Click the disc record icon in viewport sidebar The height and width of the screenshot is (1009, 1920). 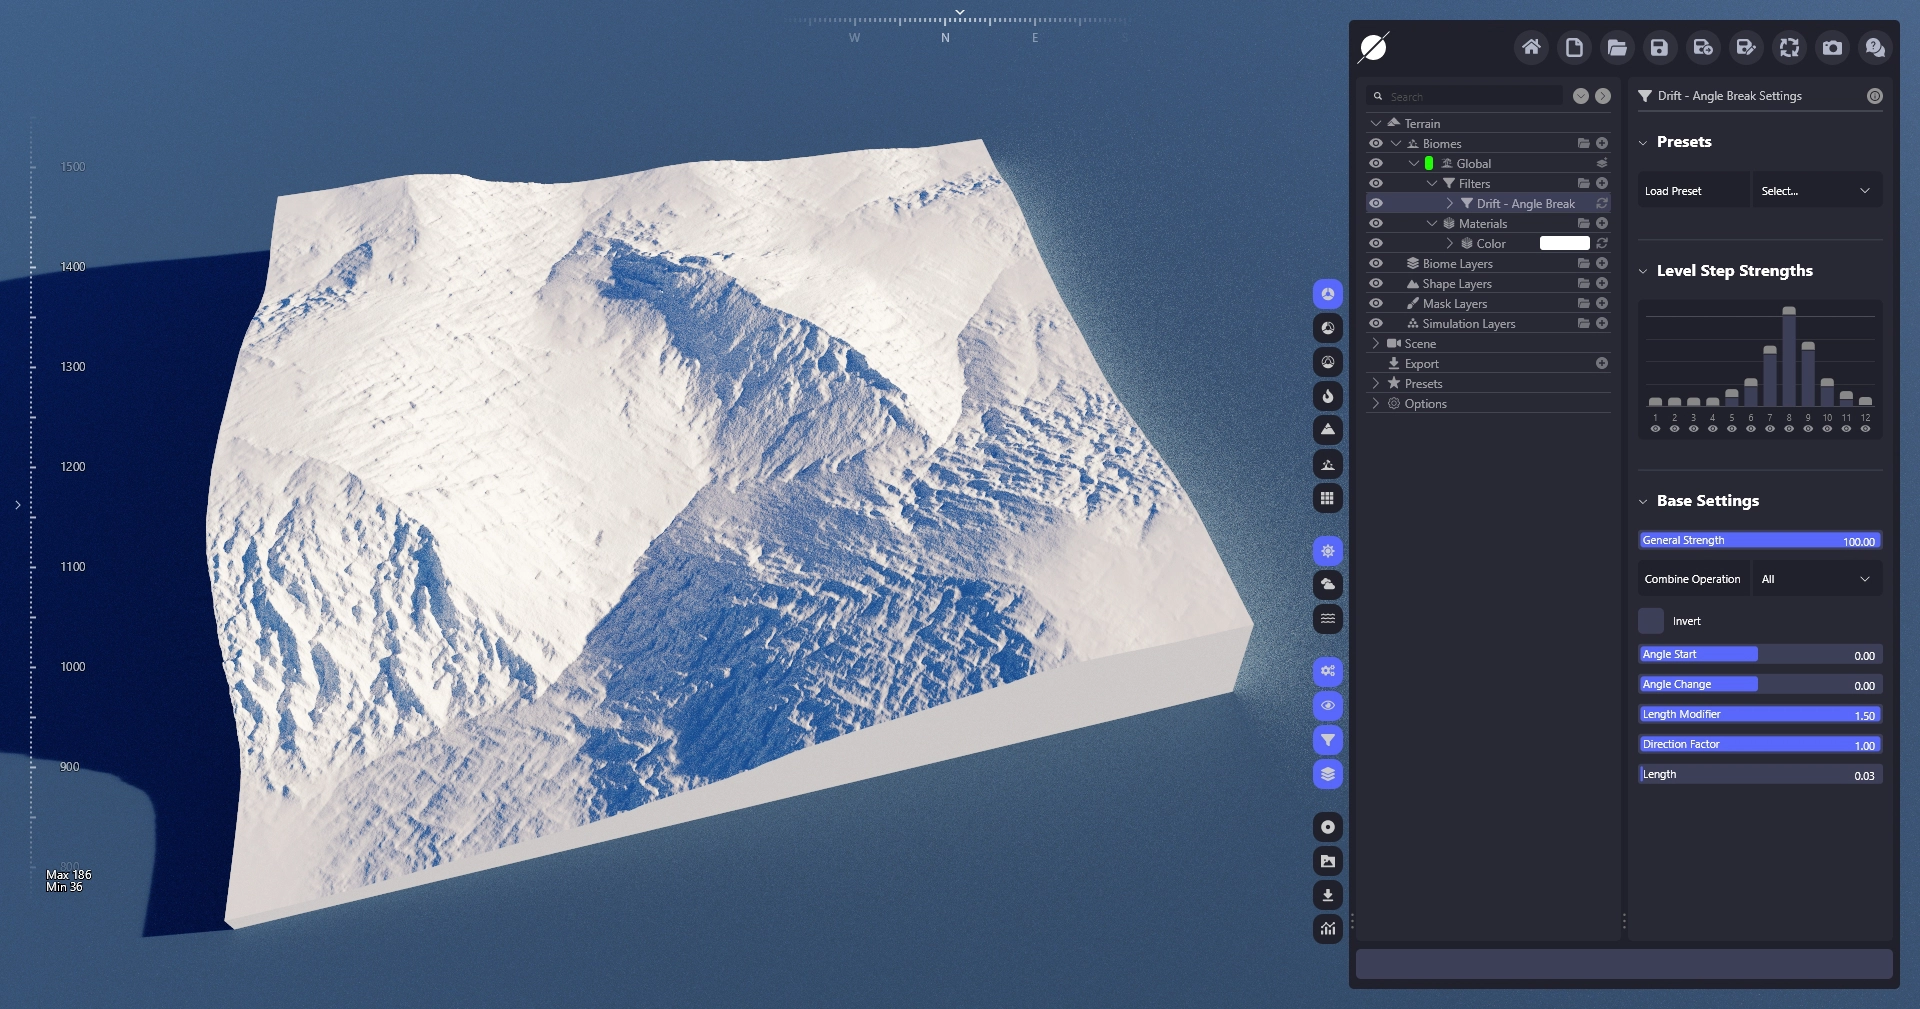tap(1328, 827)
